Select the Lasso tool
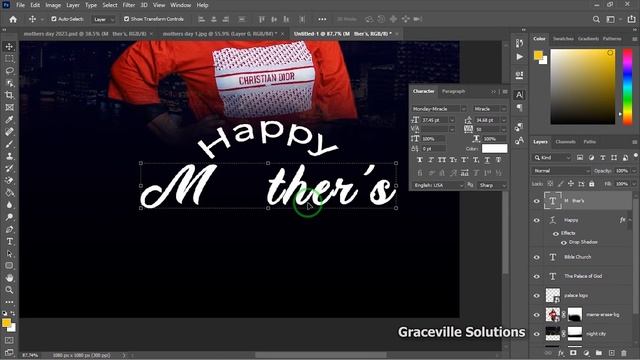 9,71
